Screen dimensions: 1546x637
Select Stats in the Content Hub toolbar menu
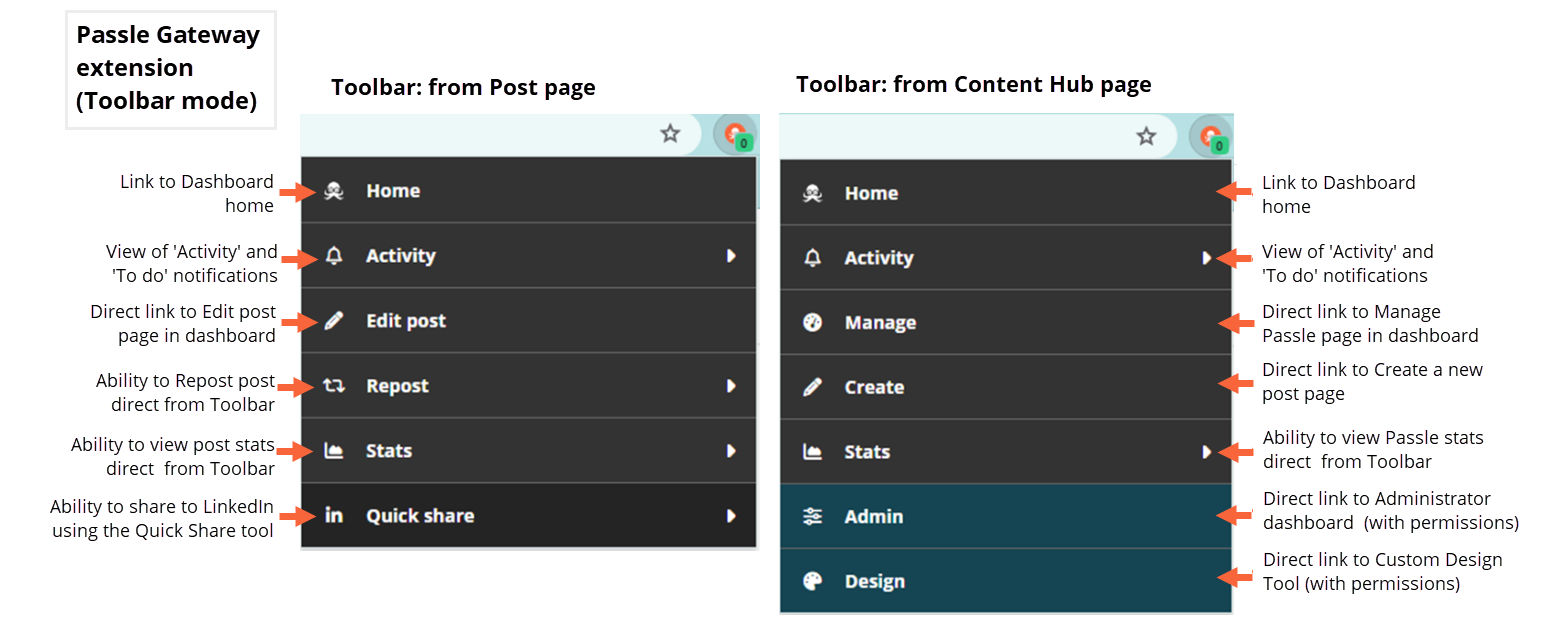1006,452
